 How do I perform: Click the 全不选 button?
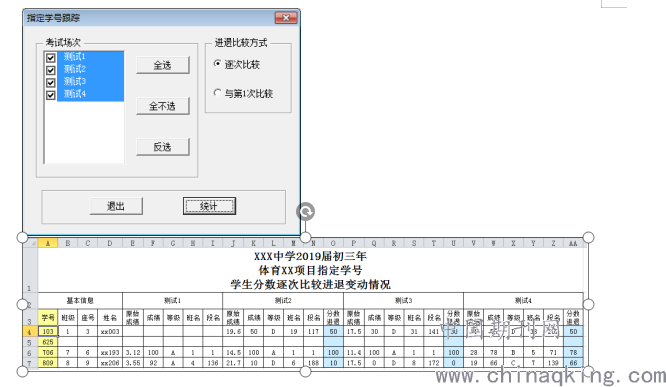[163, 106]
